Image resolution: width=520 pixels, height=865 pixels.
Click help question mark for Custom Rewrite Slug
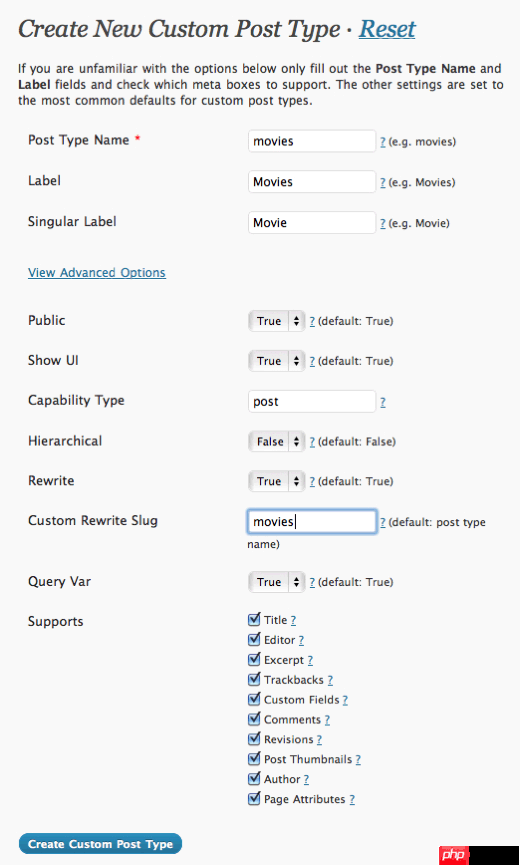(x=383, y=522)
